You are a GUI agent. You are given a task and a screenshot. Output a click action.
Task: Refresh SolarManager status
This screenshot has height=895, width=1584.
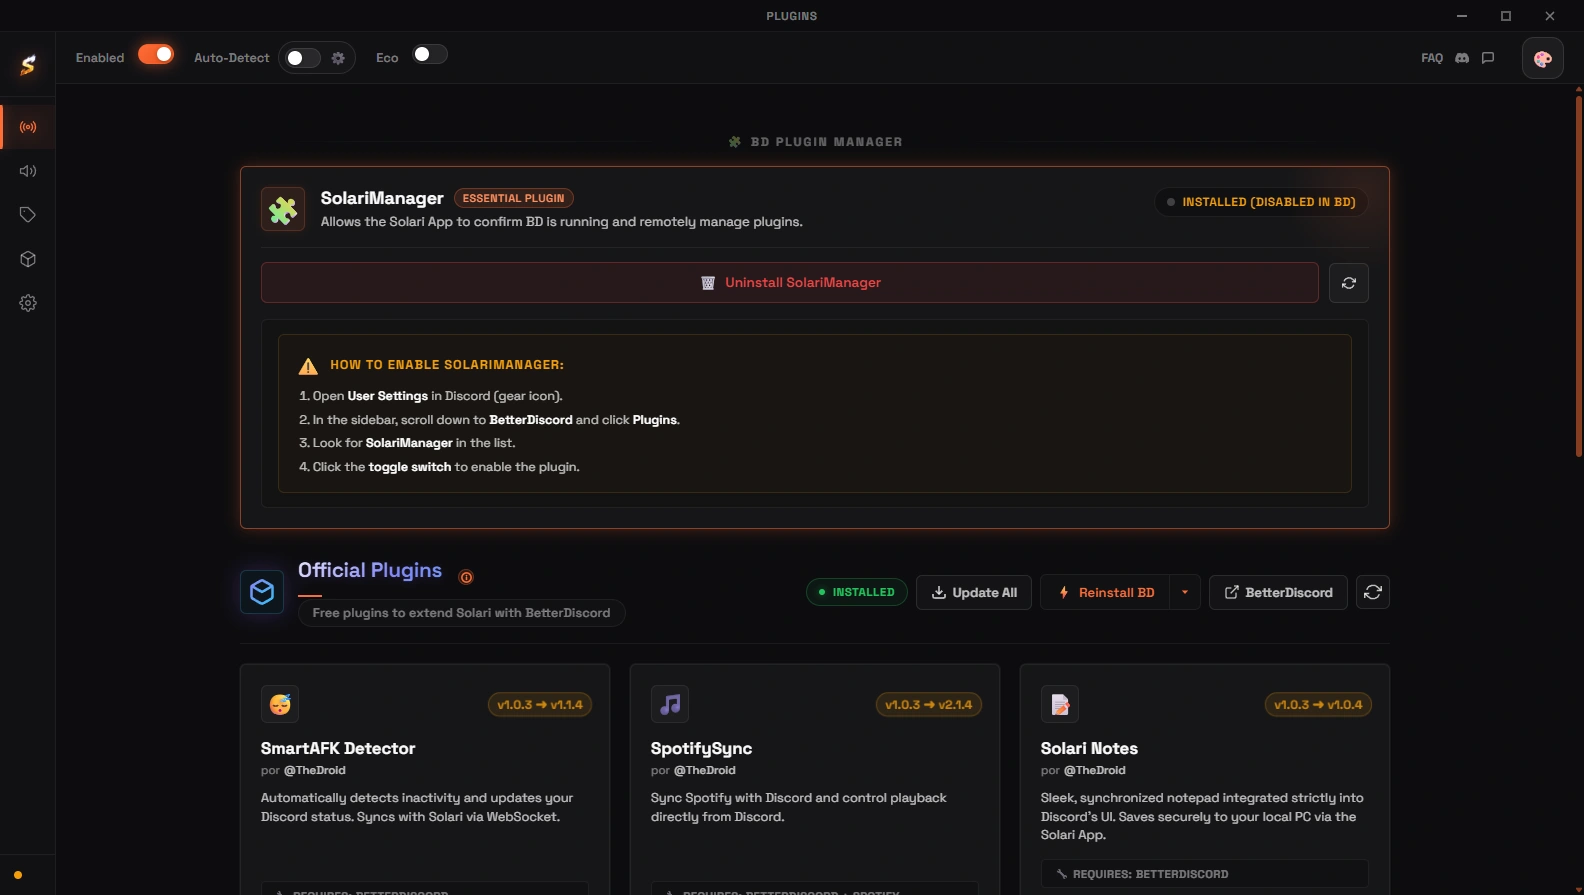[1349, 283]
